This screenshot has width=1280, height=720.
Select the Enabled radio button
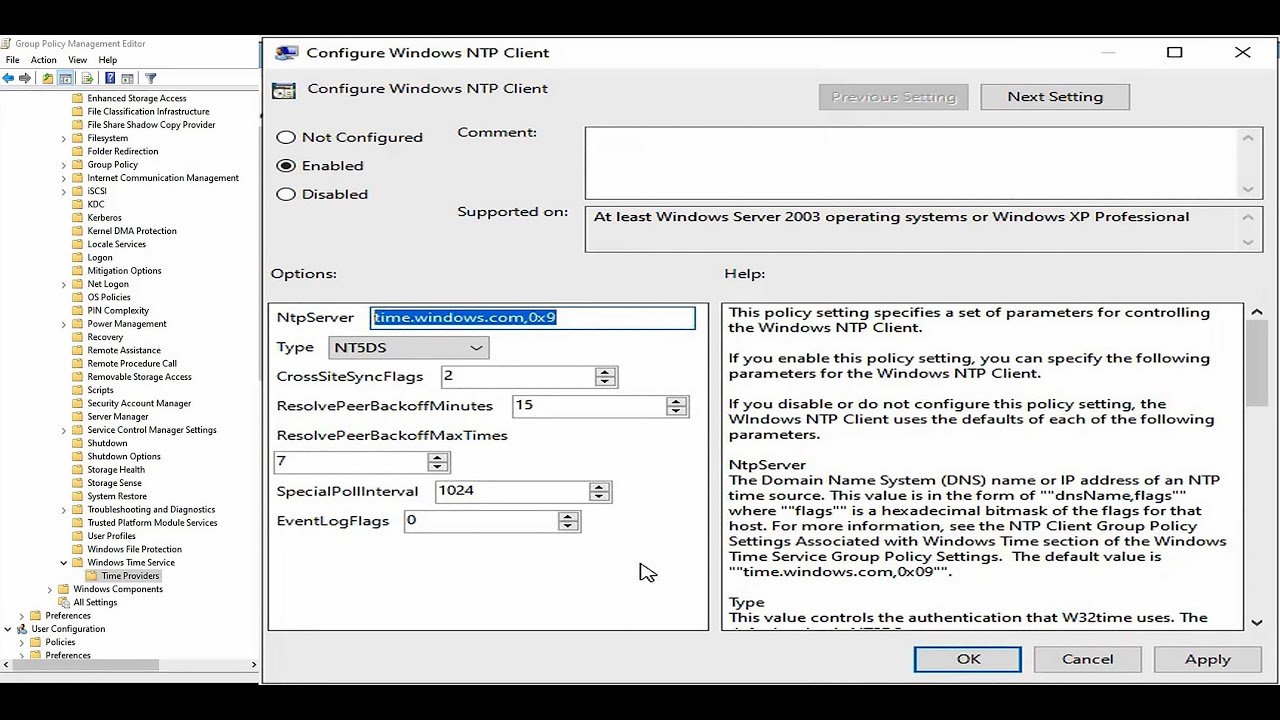pyautogui.click(x=286, y=166)
